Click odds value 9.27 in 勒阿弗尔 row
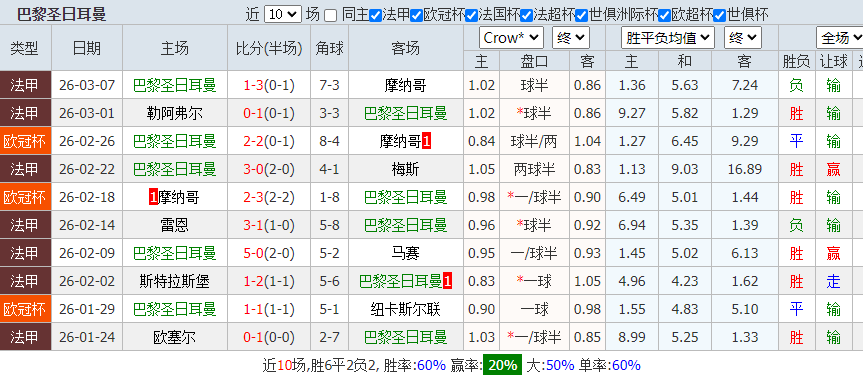The image size is (863, 378). point(631,113)
